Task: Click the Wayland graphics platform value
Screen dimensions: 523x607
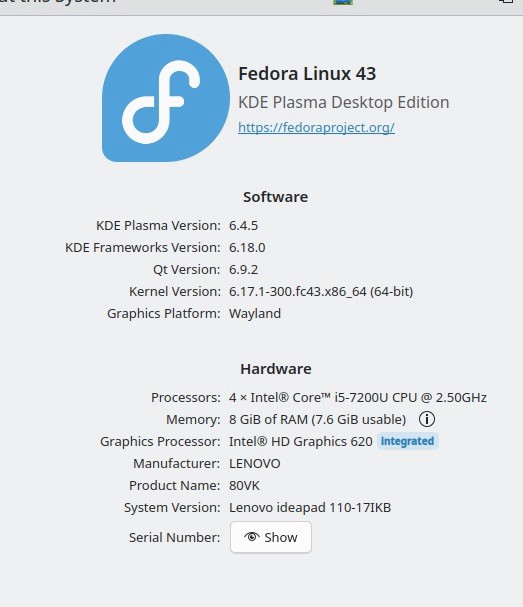Action: [x=255, y=314]
